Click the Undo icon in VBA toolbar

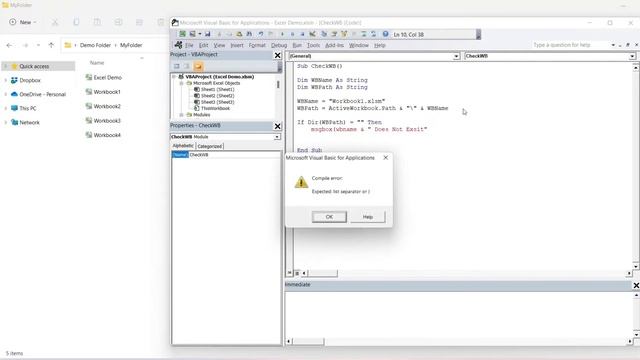coord(260,34)
